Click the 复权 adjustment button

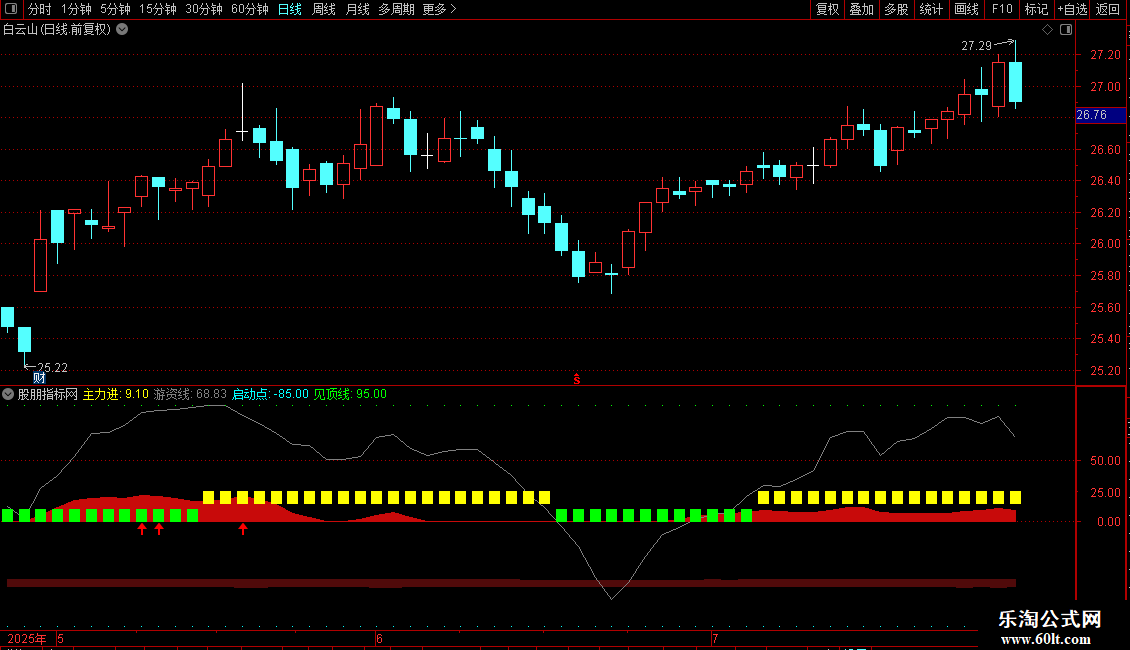coord(827,9)
